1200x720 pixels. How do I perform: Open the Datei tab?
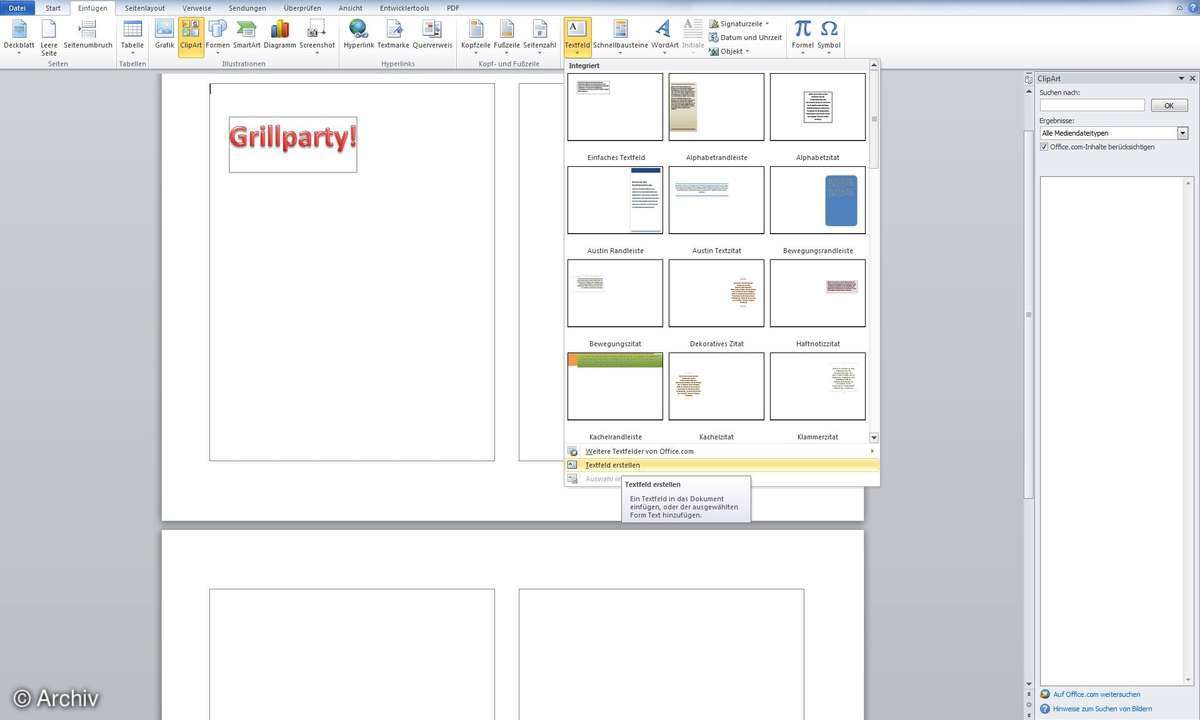[x=17, y=8]
